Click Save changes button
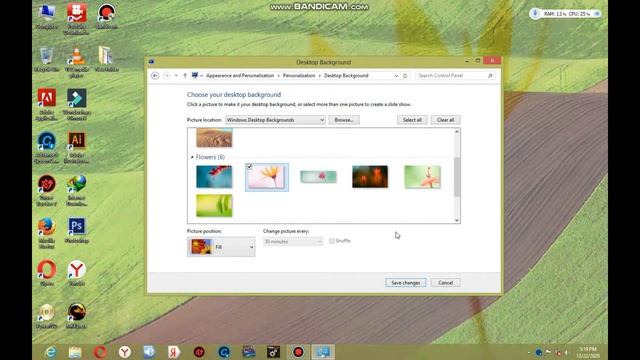640x360 pixels. (x=405, y=283)
